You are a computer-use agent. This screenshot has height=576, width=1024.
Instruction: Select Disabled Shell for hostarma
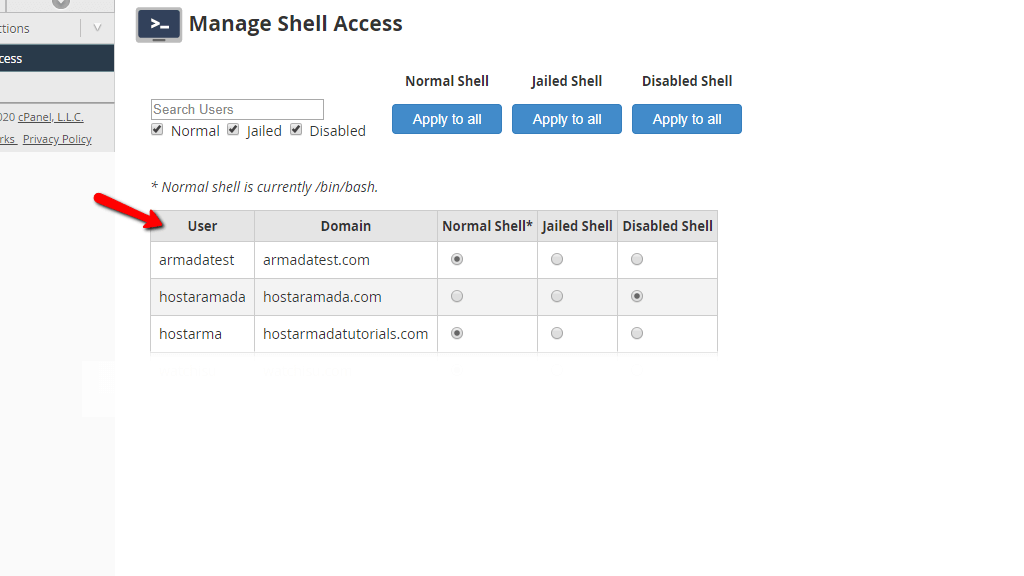[637, 333]
